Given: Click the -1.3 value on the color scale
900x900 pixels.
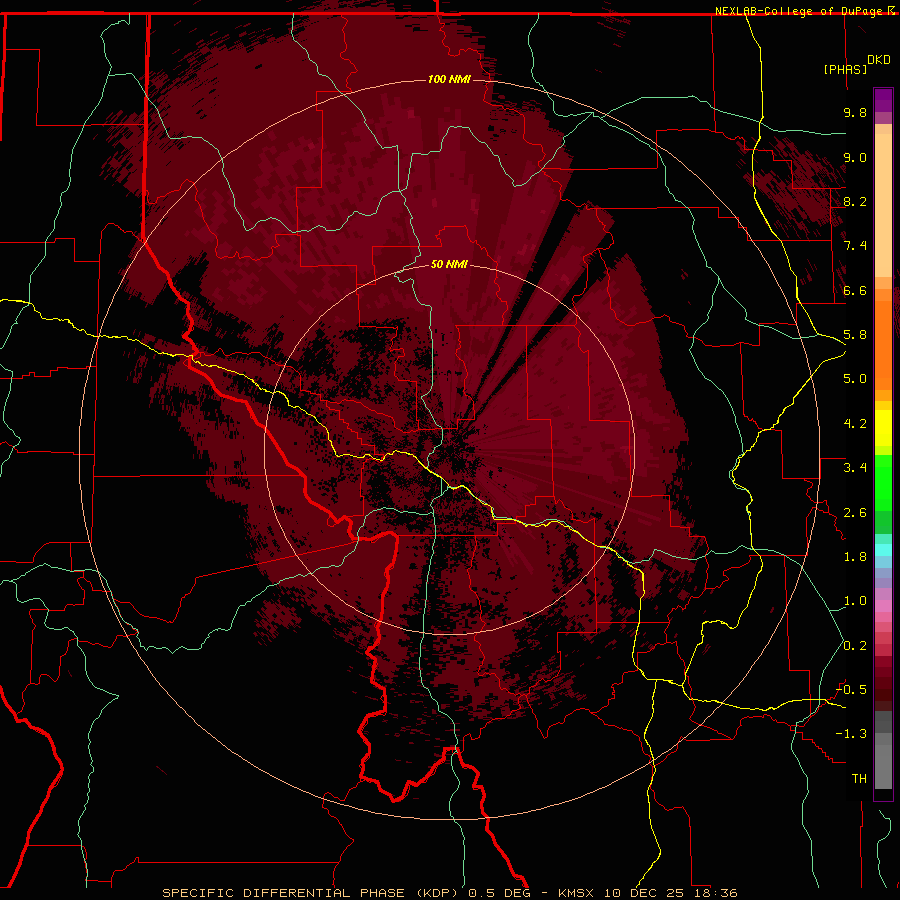Looking at the screenshot, I should click(x=851, y=734).
